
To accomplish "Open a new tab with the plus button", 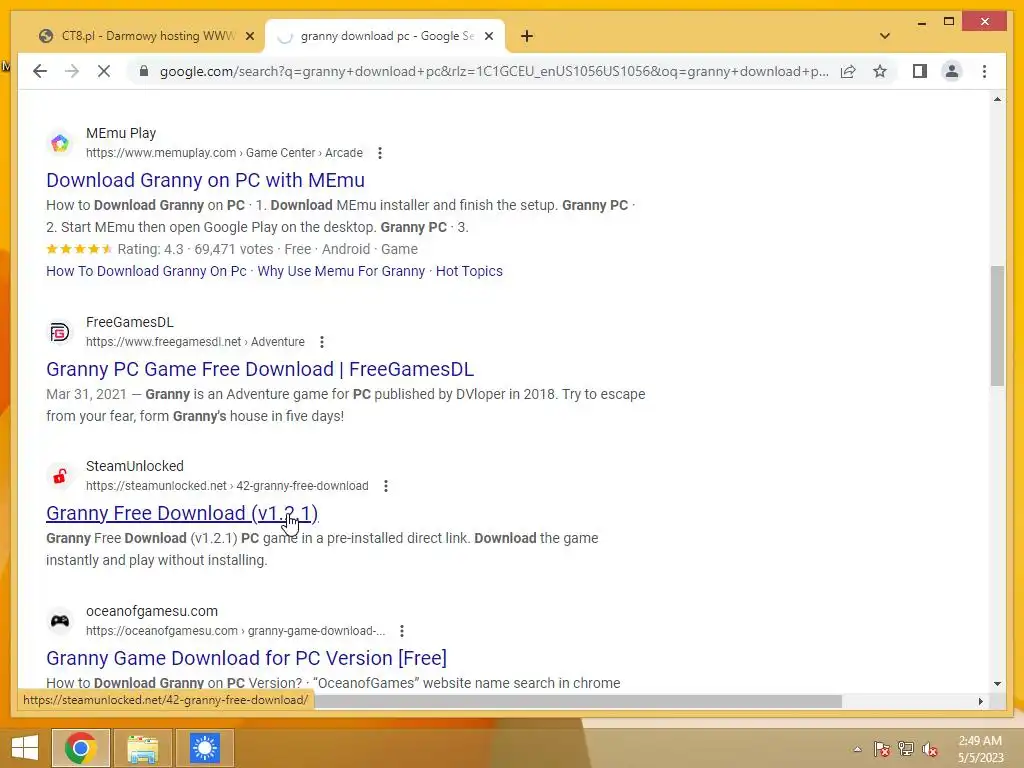I will coord(527,36).
